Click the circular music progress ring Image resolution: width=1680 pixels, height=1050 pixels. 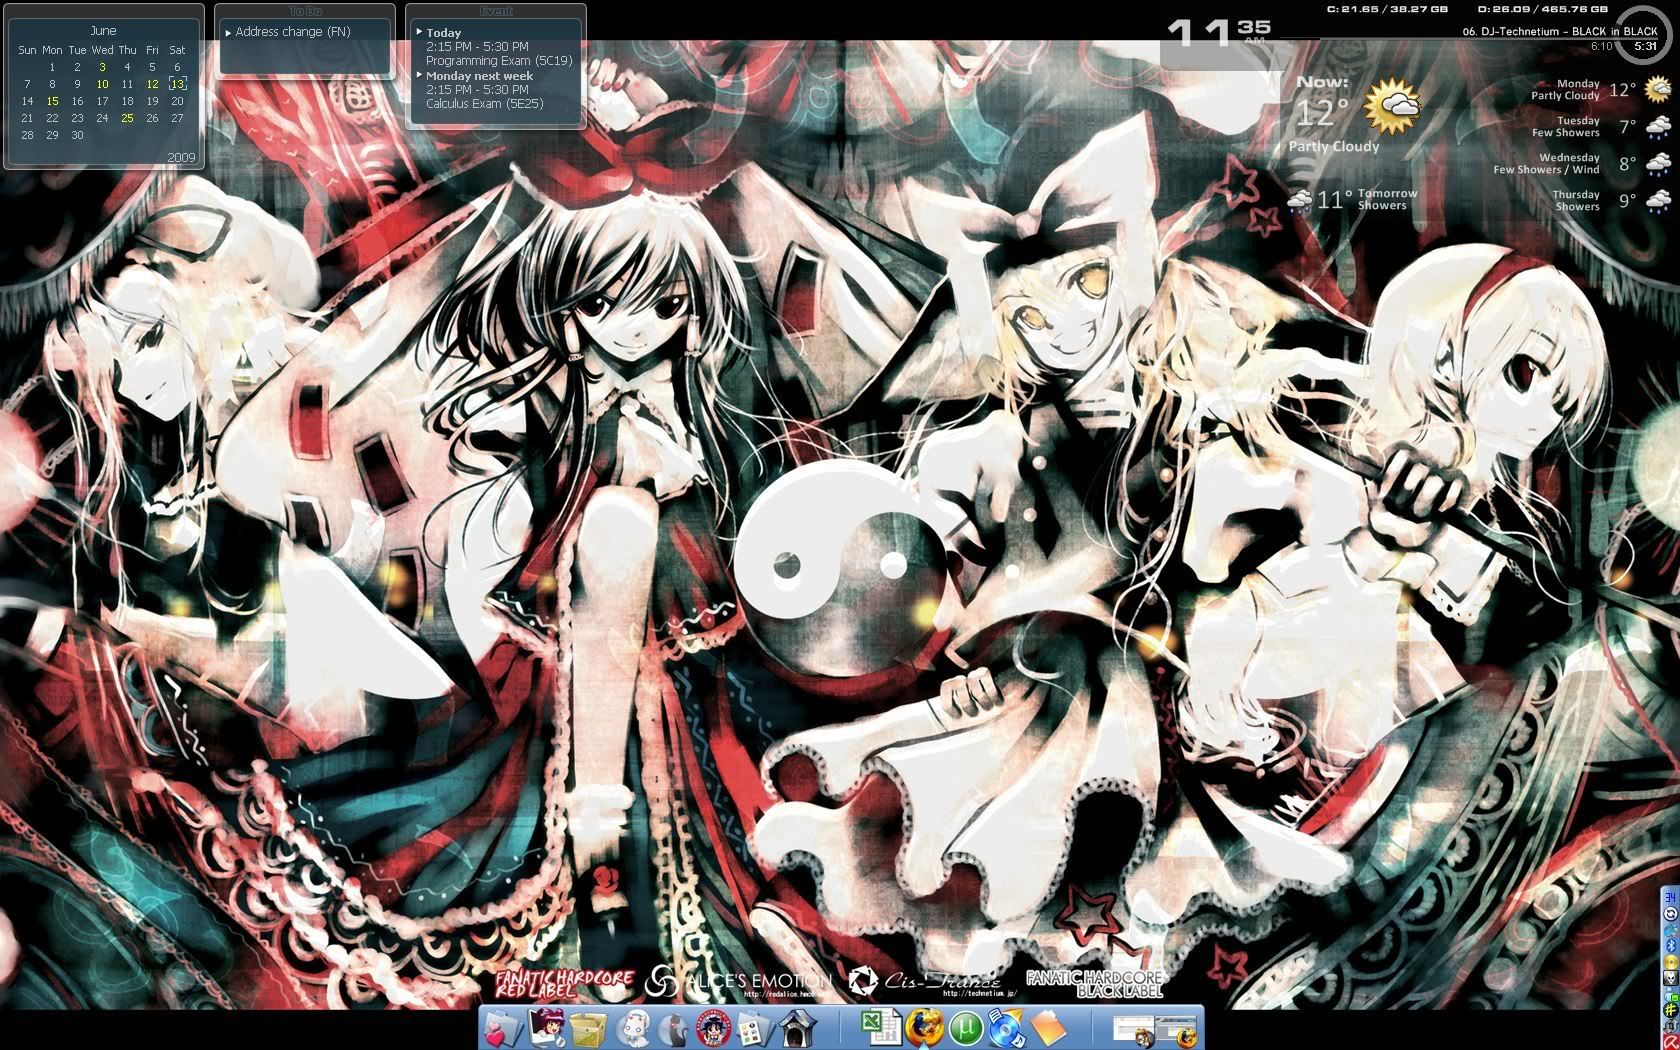[x=1644, y=34]
